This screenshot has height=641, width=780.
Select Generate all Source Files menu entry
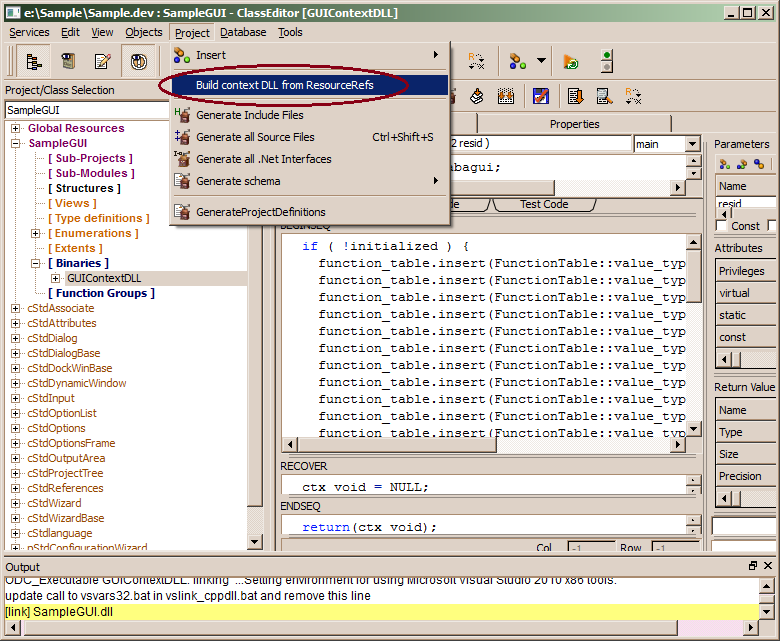pos(255,137)
